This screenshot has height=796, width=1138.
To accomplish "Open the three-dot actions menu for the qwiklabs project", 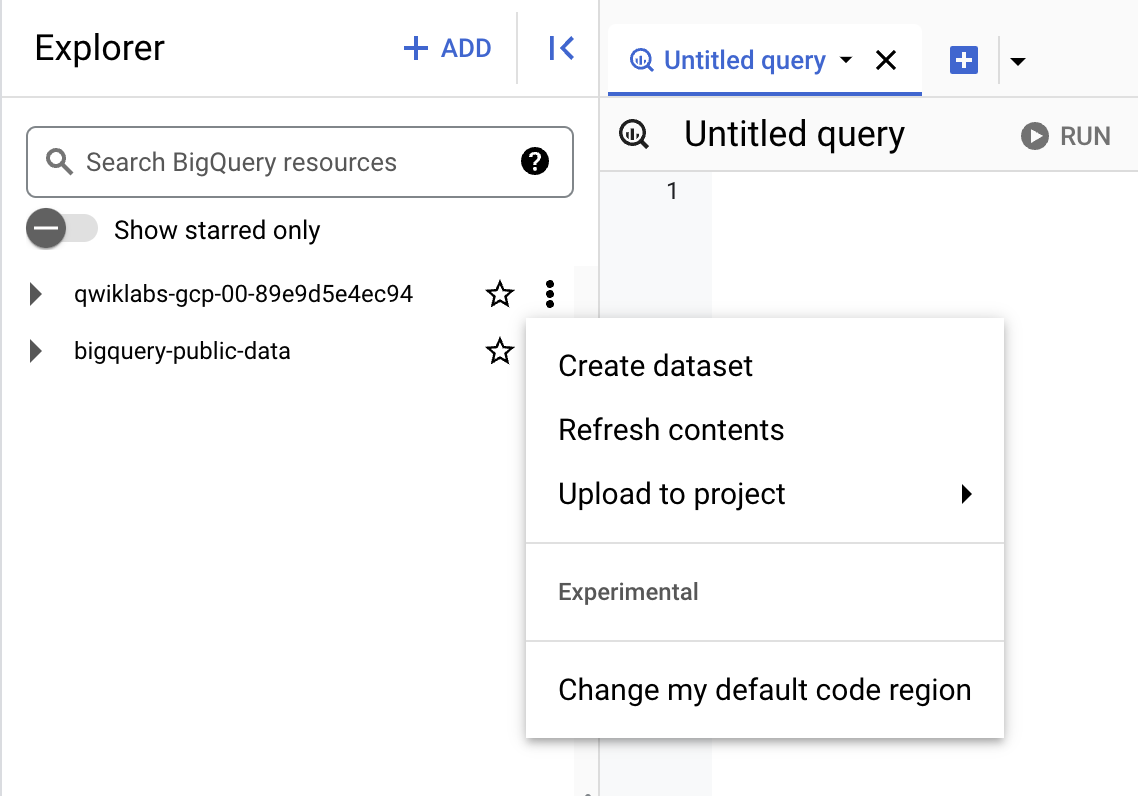I will coord(550,294).
